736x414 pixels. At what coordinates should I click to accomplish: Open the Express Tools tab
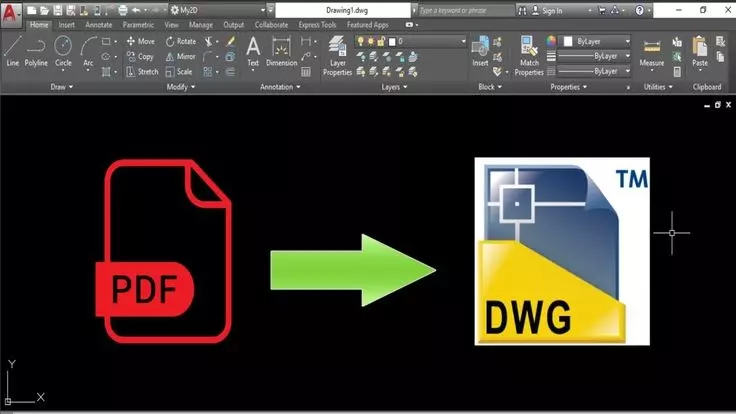point(317,25)
